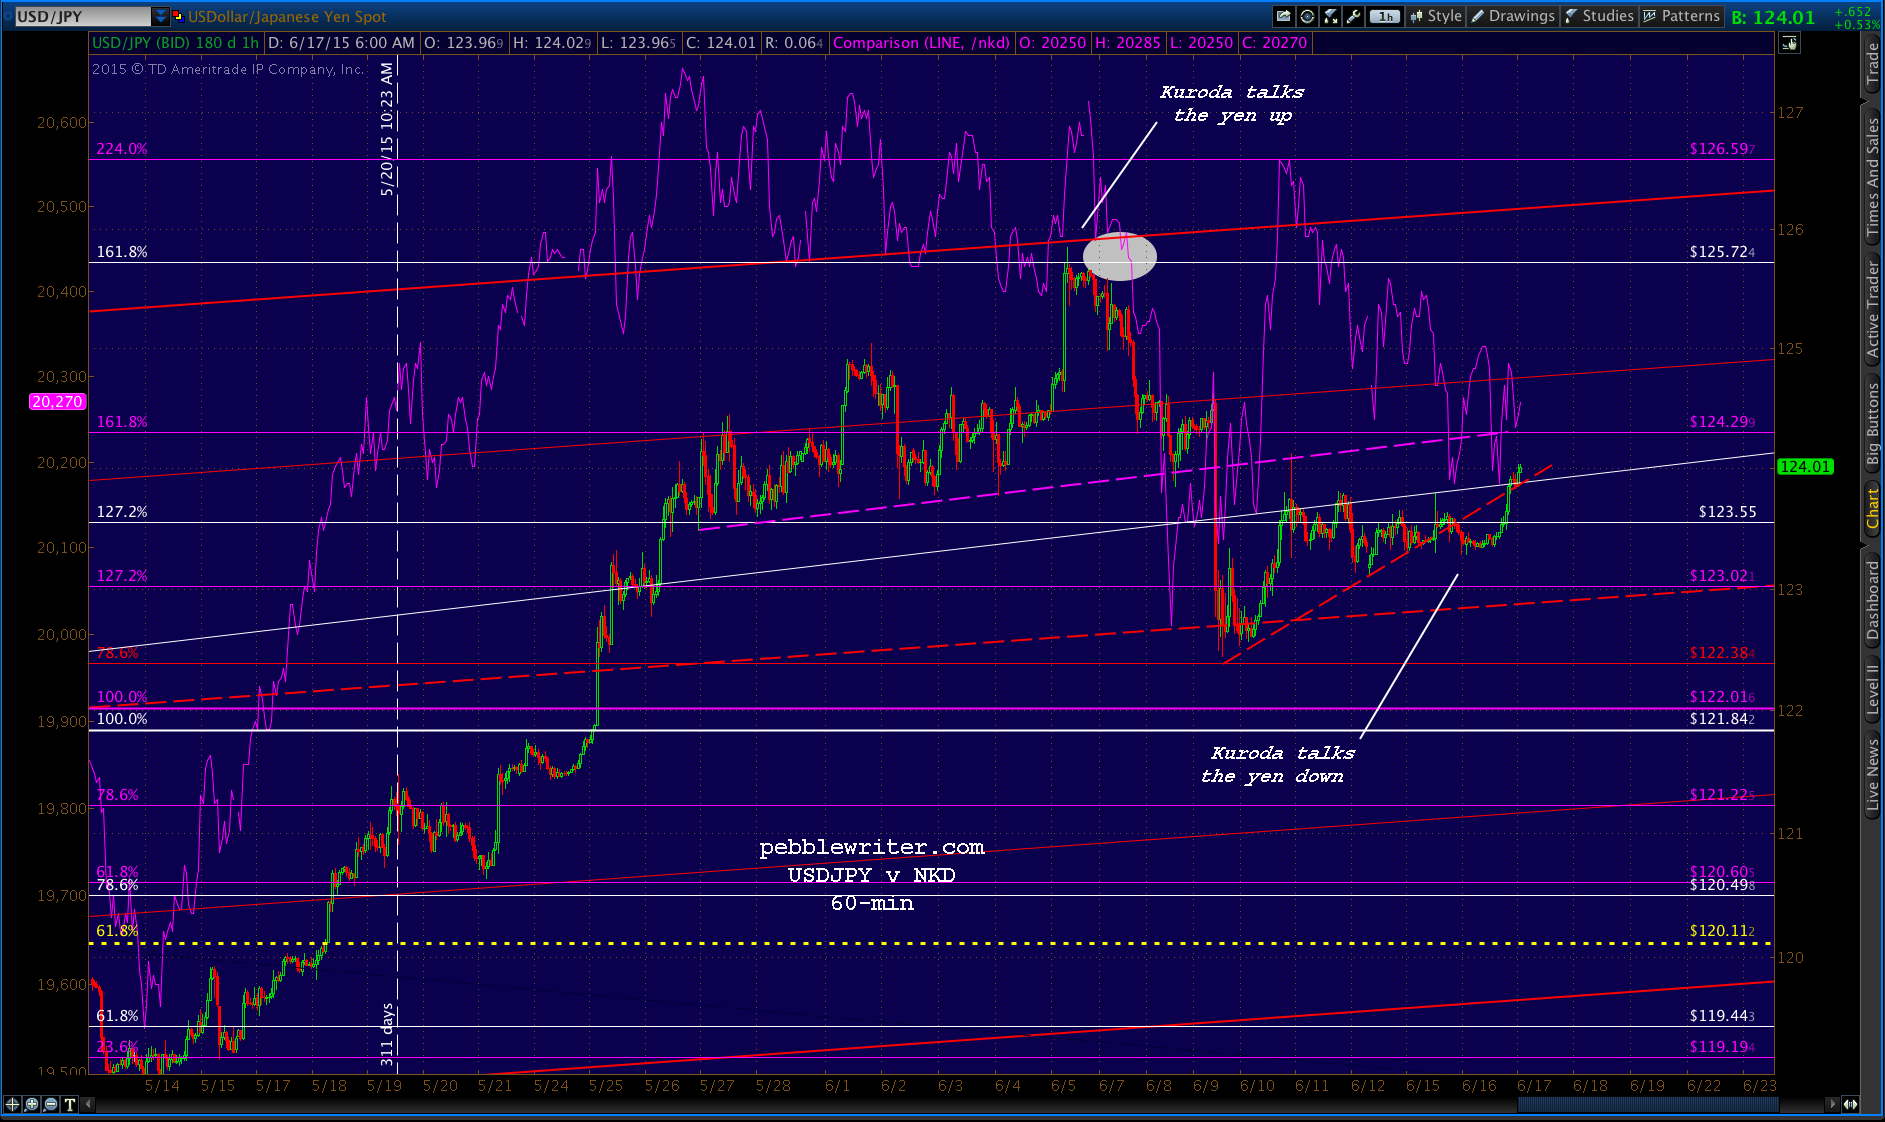Click the pebblewriter.com chart note

point(872,848)
